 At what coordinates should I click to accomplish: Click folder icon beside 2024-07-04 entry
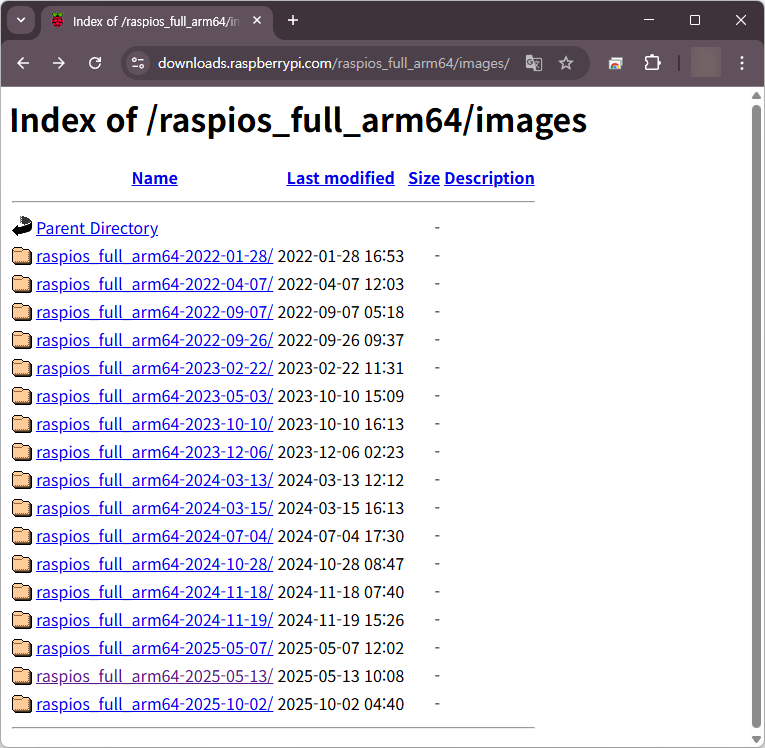22,536
